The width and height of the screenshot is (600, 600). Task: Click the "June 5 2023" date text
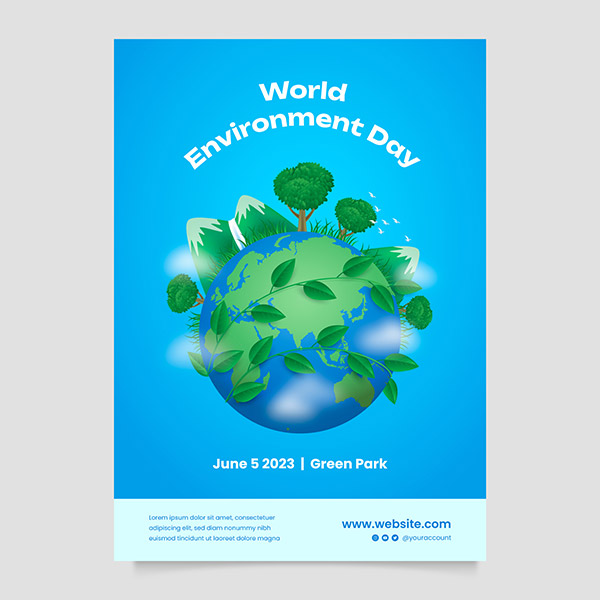click(255, 464)
